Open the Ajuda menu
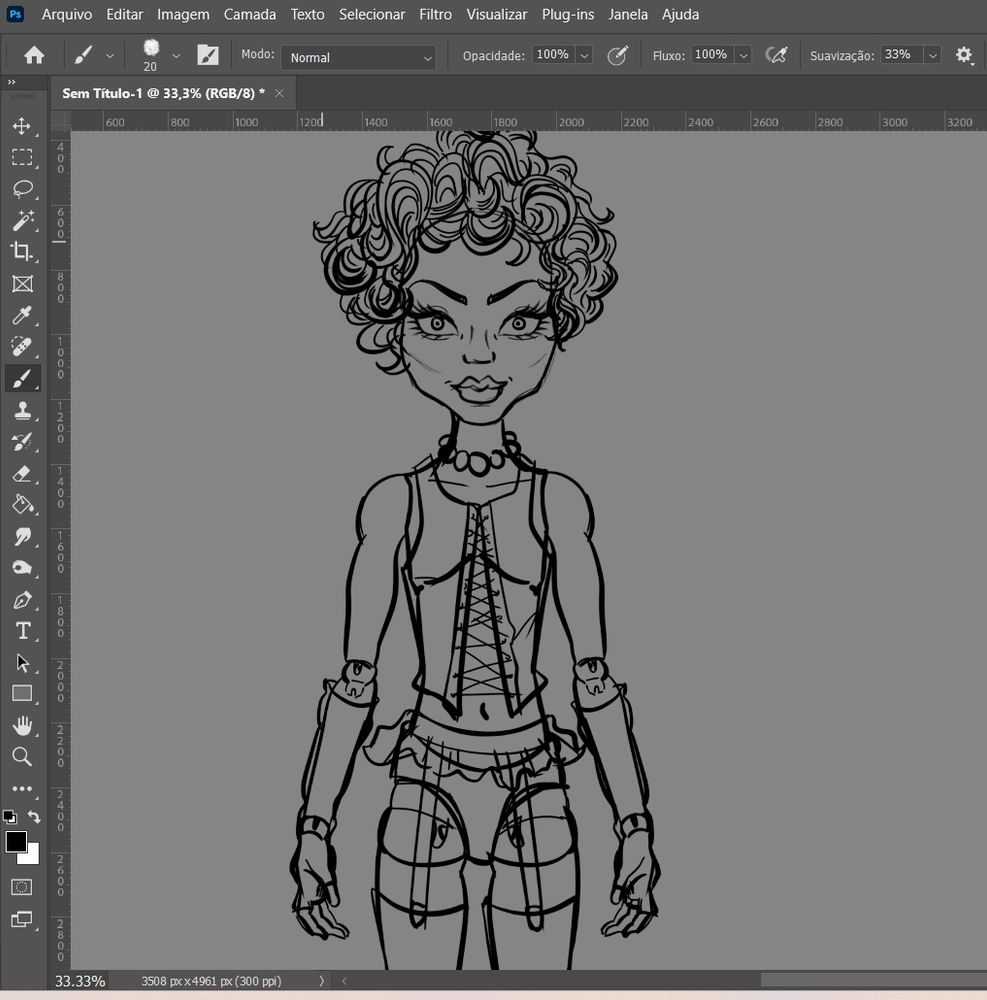Image resolution: width=987 pixels, height=1000 pixels. 680,14
